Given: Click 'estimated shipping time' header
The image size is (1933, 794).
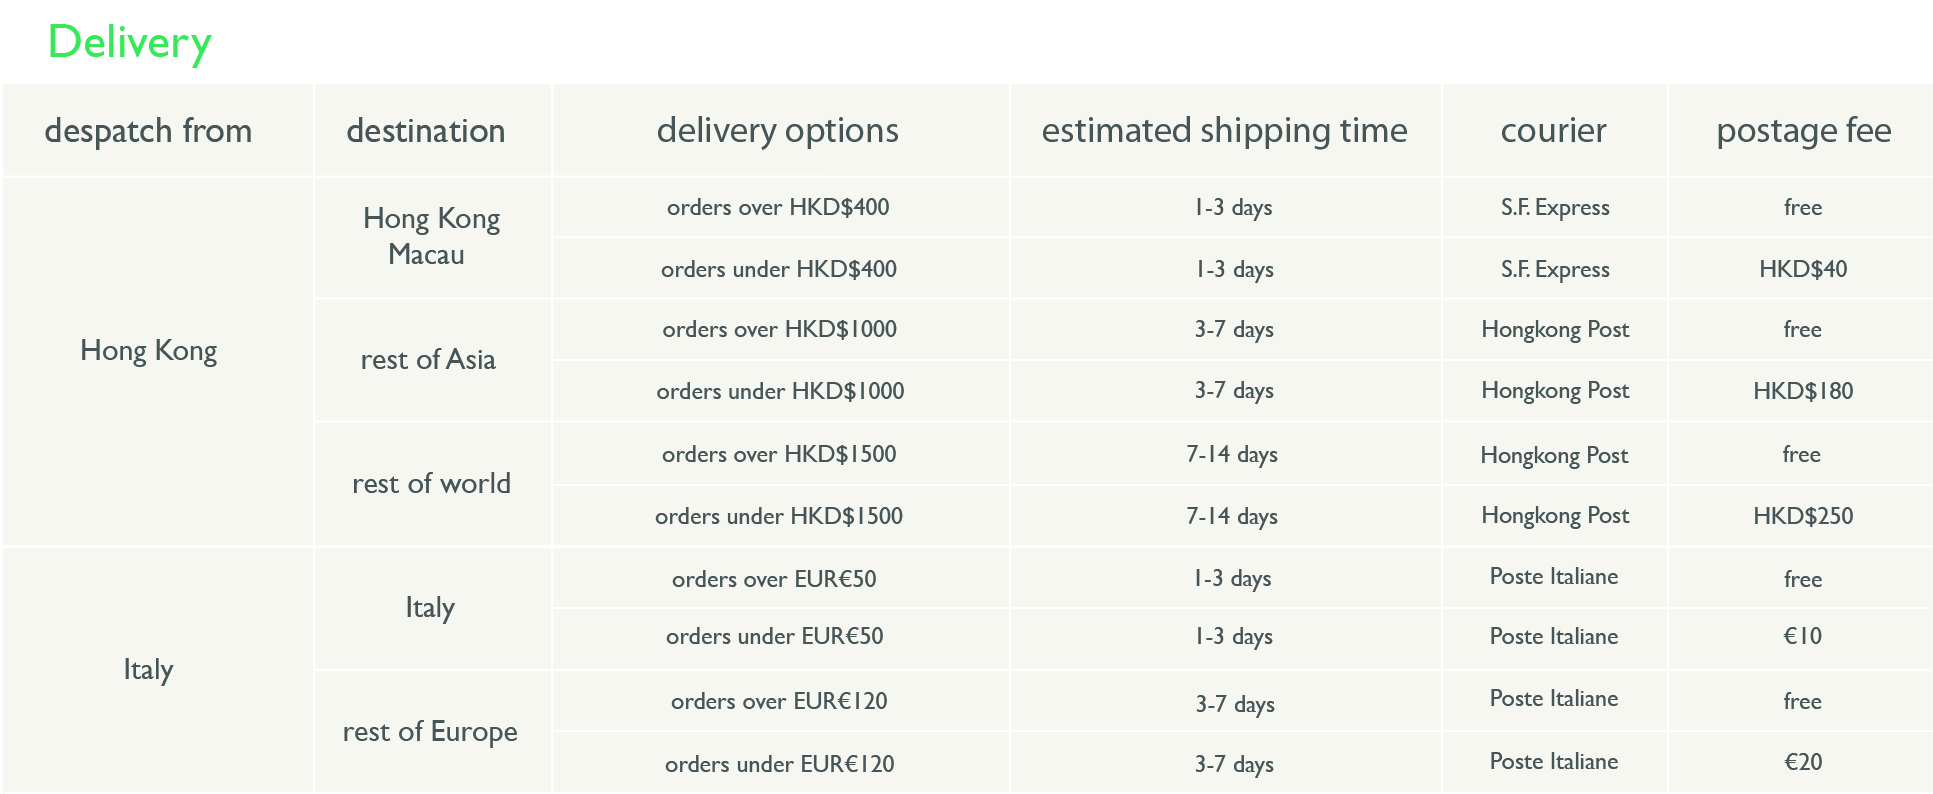Looking at the screenshot, I should click(x=1225, y=131).
